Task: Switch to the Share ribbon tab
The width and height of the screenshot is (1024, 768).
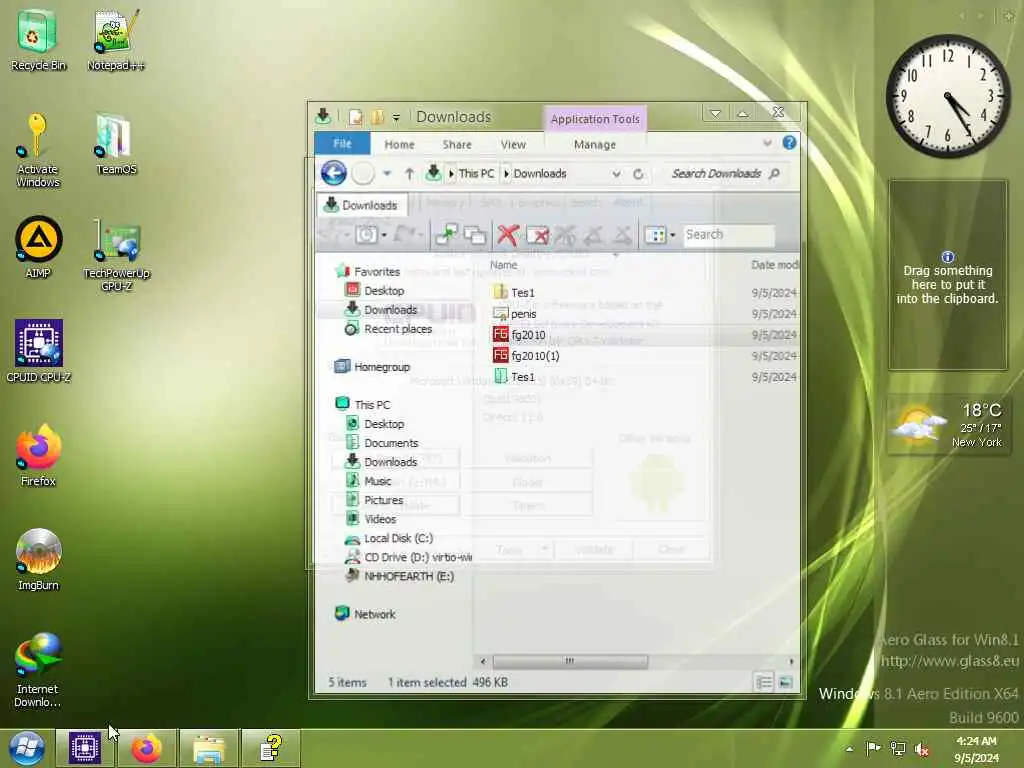Action: point(456,144)
